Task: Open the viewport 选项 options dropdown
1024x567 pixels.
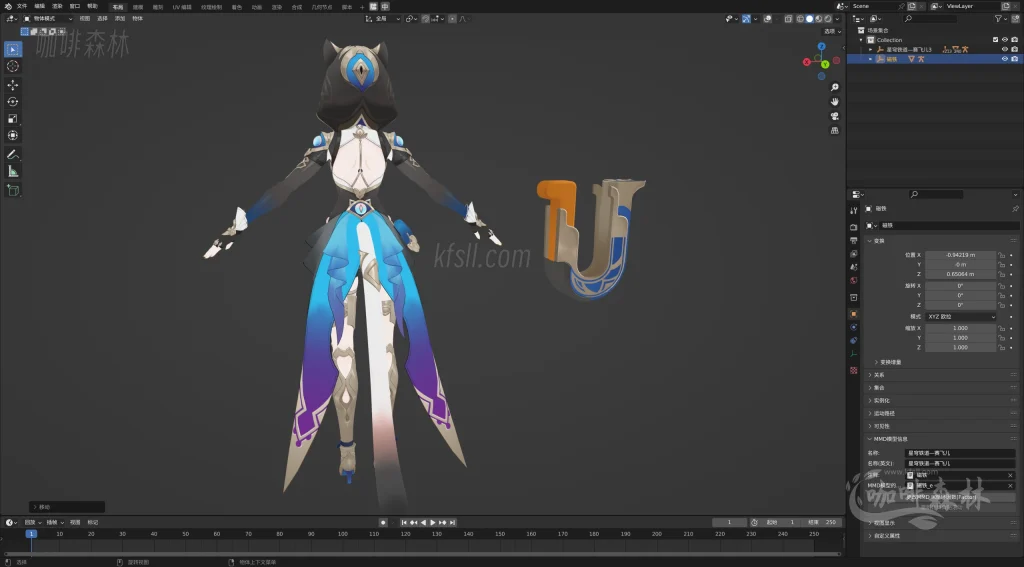Action: 832,31
